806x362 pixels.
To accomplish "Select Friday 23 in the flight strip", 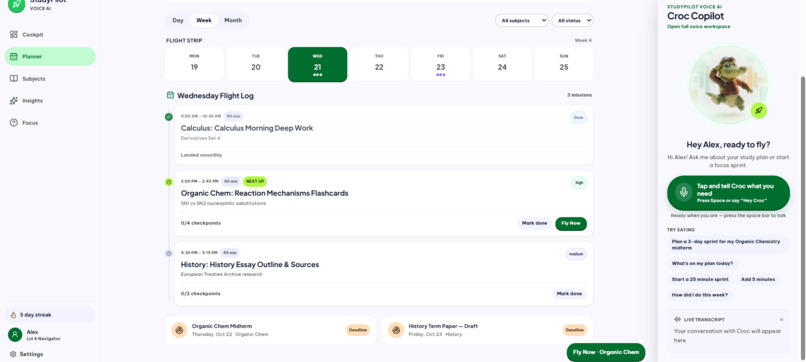I will 441,64.
